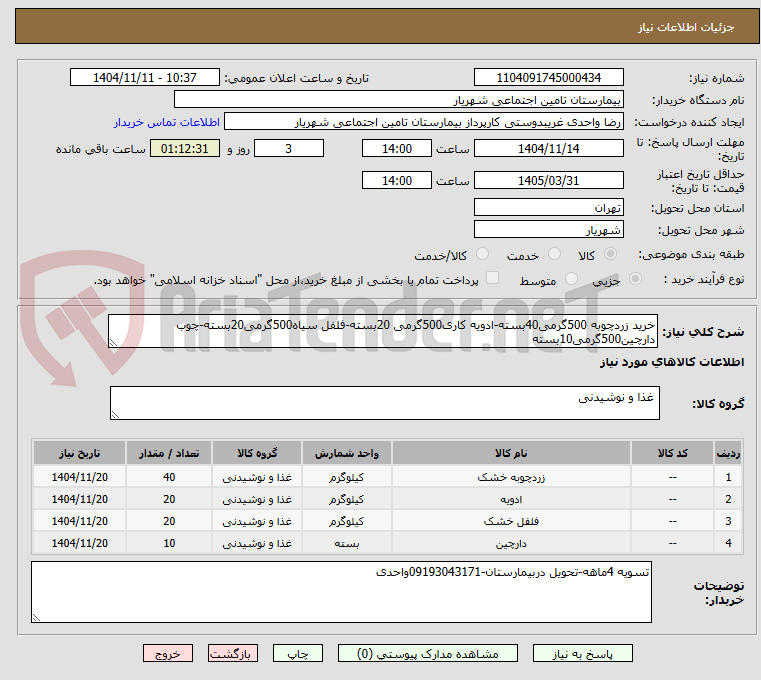The height and width of the screenshot is (680, 761).
Task: Click the city field شهریار
Action: click(x=548, y=230)
